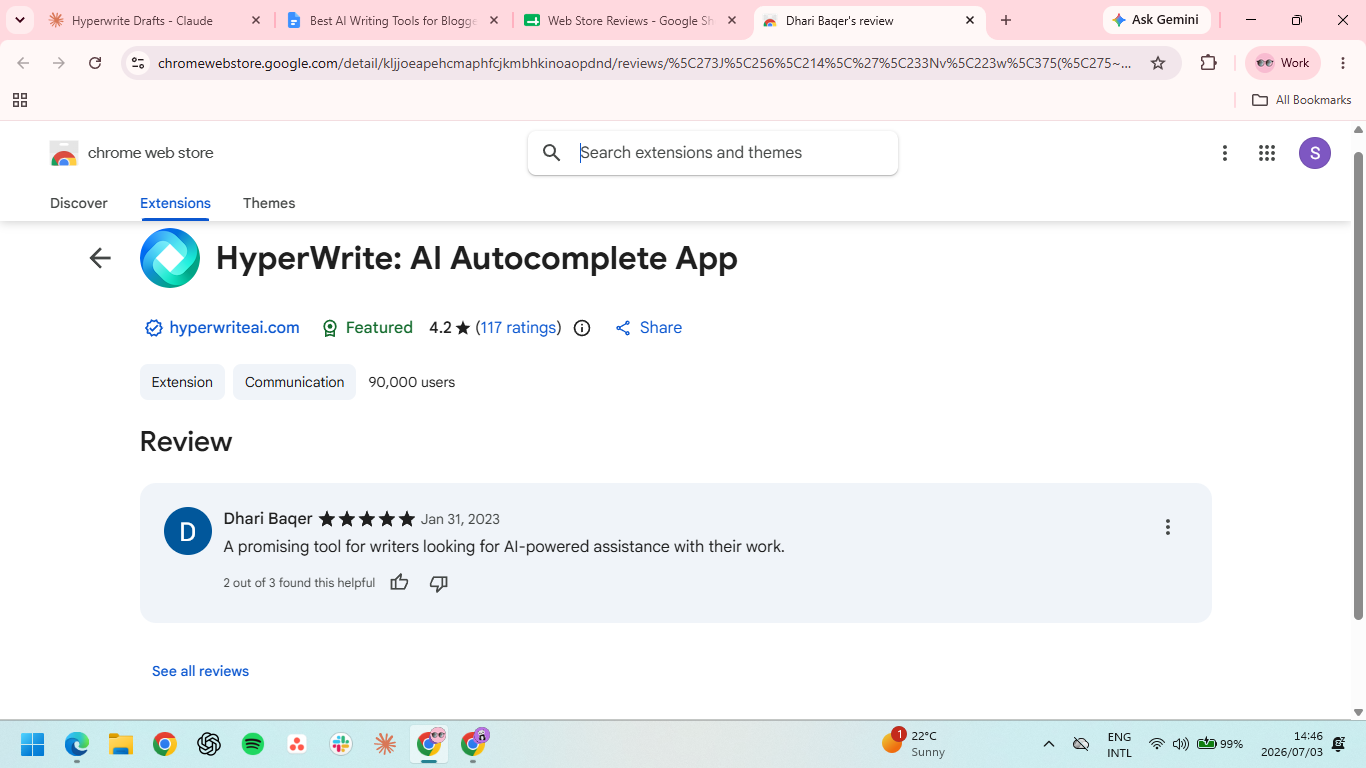Open the Chrome three-dot menu
Screen dimensions: 1366x768
pyautogui.click(x=1343, y=63)
